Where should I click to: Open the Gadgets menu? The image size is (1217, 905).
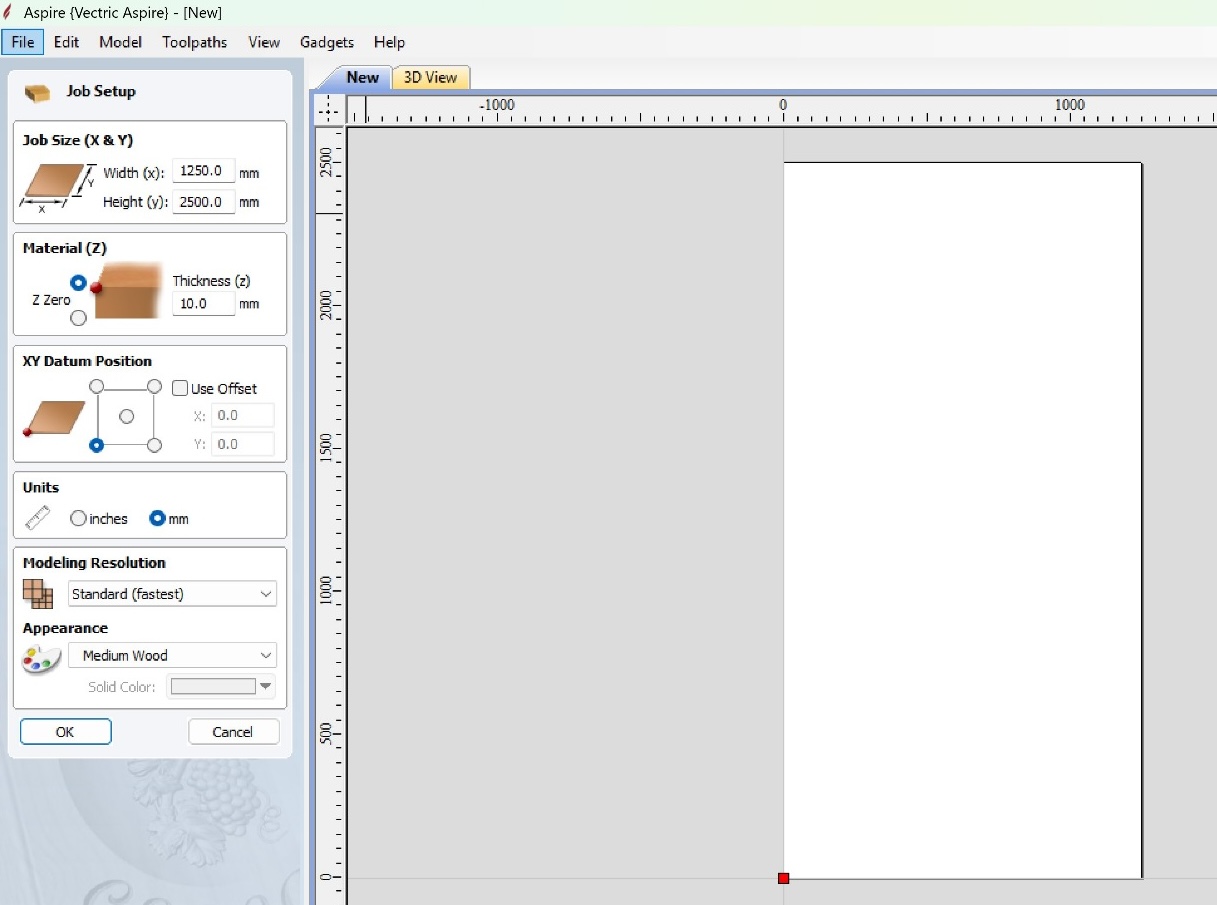[327, 42]
